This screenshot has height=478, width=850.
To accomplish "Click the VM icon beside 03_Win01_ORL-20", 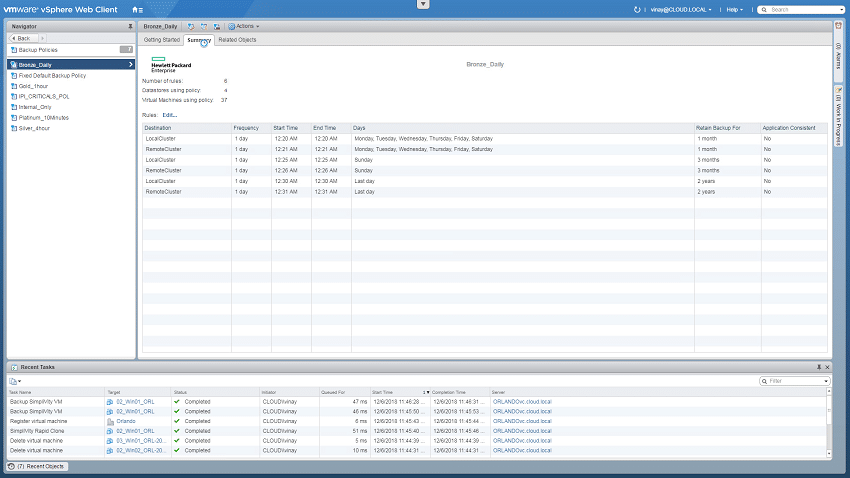I will point(110,441).
